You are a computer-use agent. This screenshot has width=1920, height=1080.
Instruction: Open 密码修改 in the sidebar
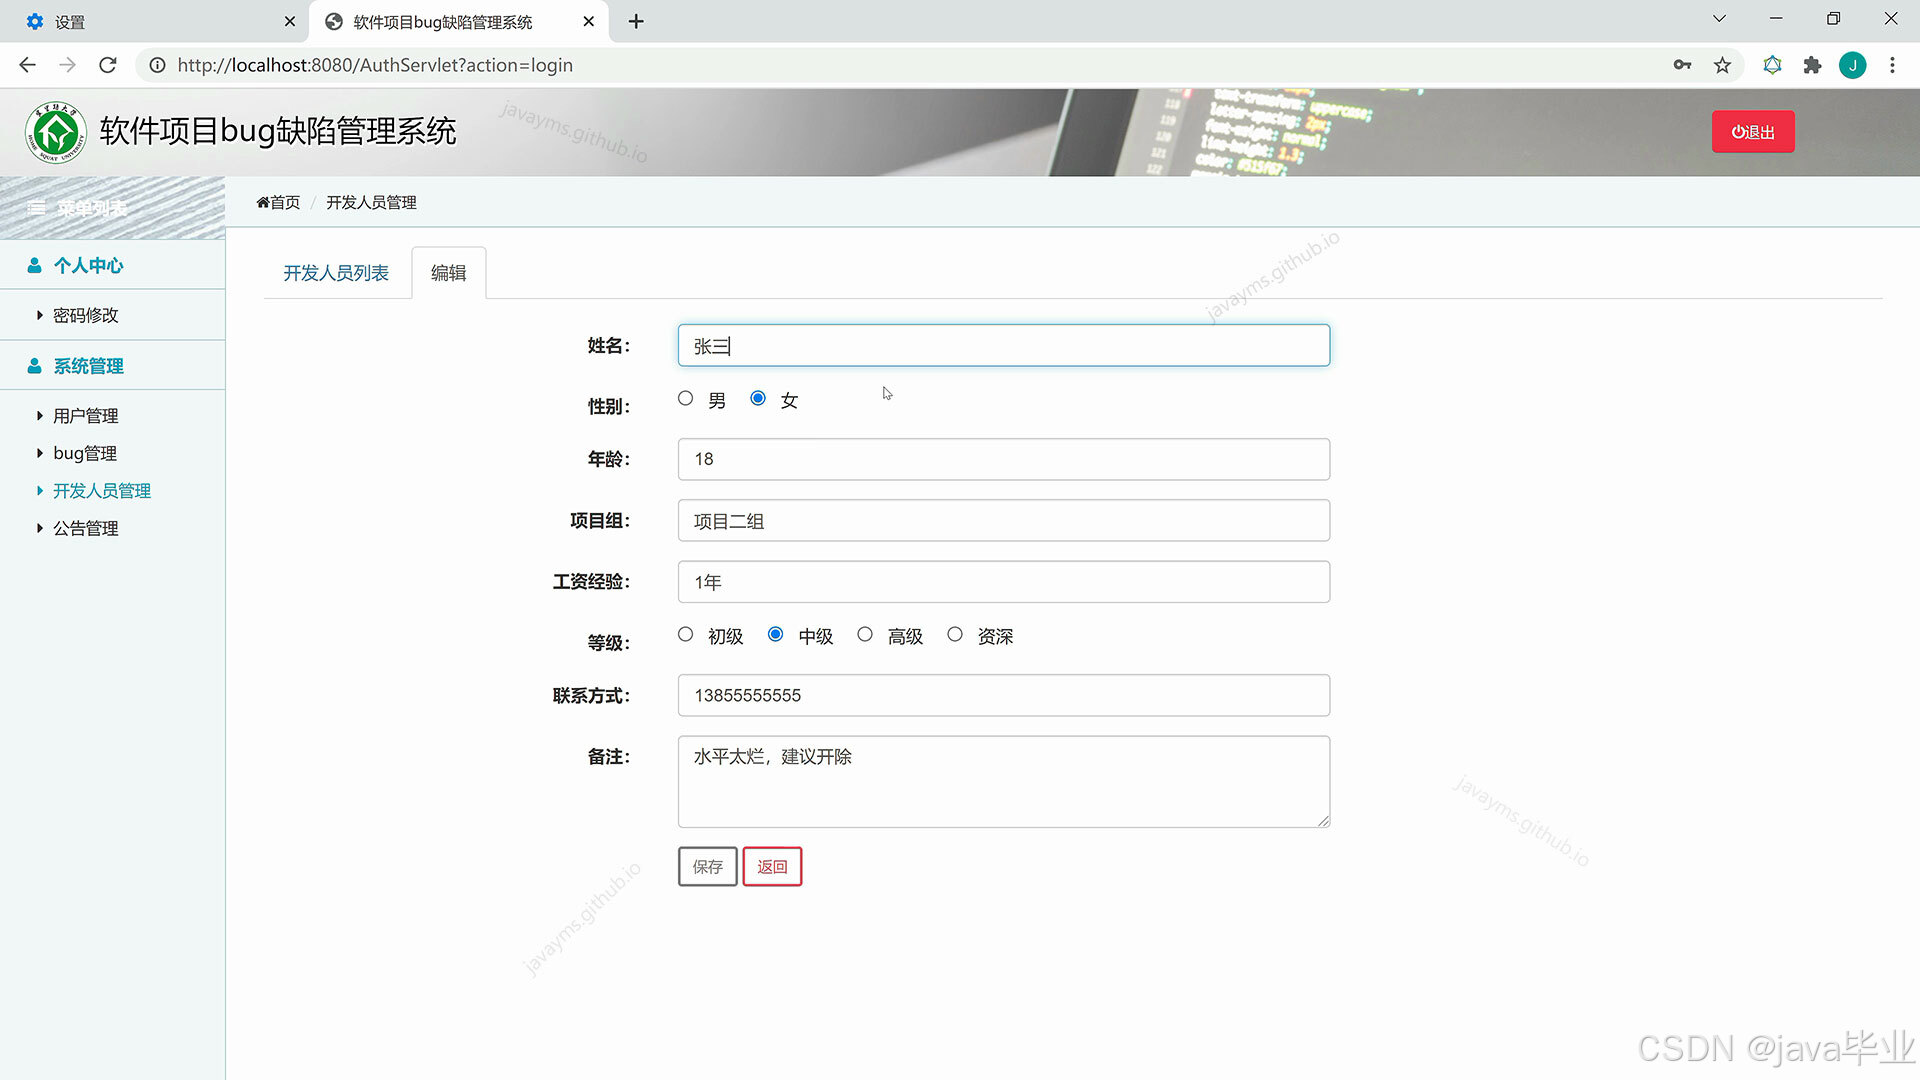click(85, 315)
